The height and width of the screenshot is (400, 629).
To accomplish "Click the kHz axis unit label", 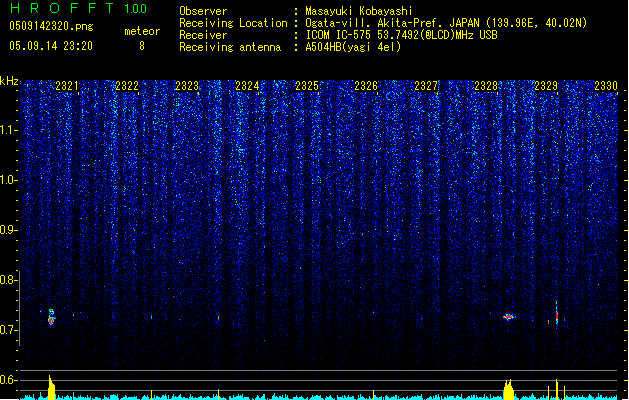I will (x=9, y=81).
